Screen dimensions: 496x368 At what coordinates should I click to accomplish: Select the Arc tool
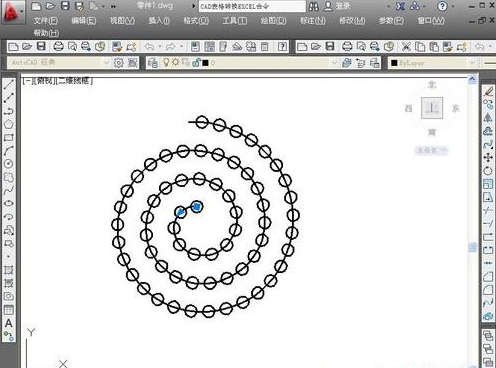(x=9, y=151)
